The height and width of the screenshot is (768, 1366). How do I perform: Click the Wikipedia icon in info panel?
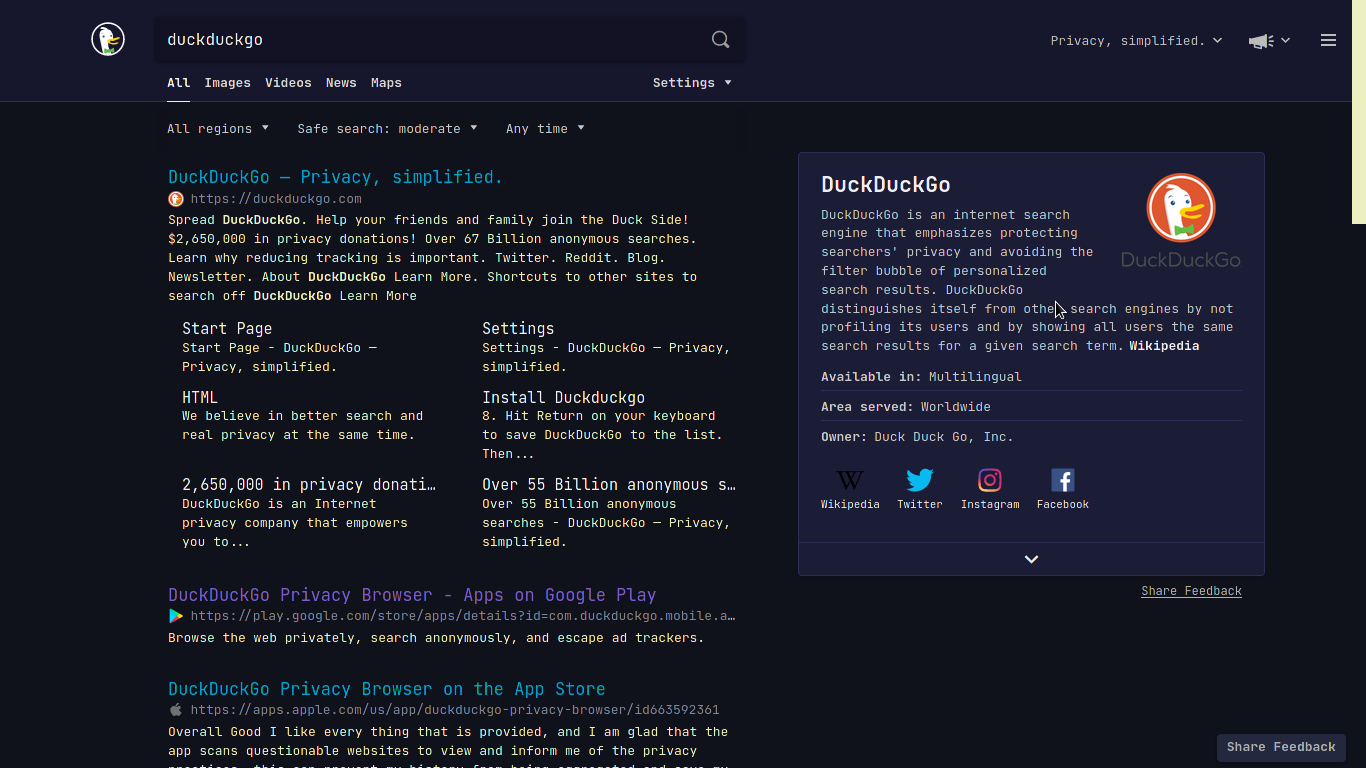850,480
